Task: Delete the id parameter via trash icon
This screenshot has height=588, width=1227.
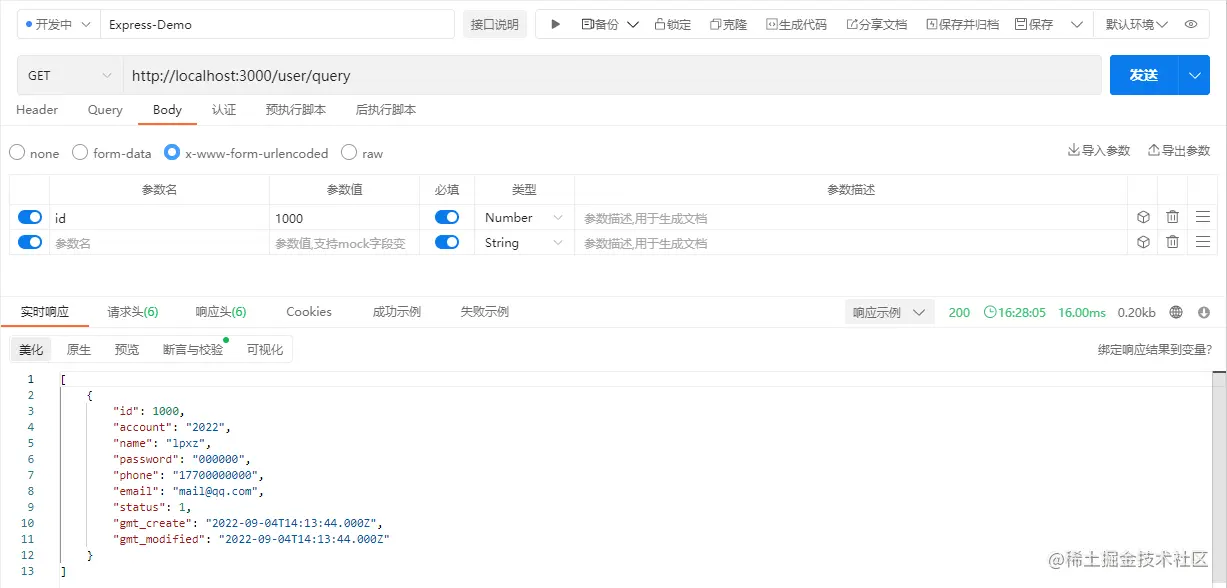Action: point(1172,216)
